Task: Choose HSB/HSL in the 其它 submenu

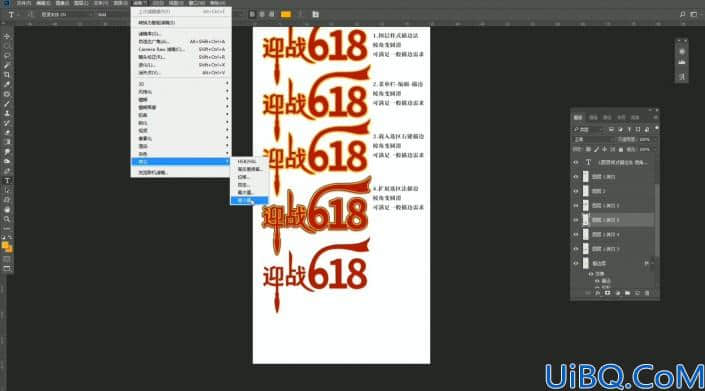Action: pyautogui.click(x=250, y=161)
